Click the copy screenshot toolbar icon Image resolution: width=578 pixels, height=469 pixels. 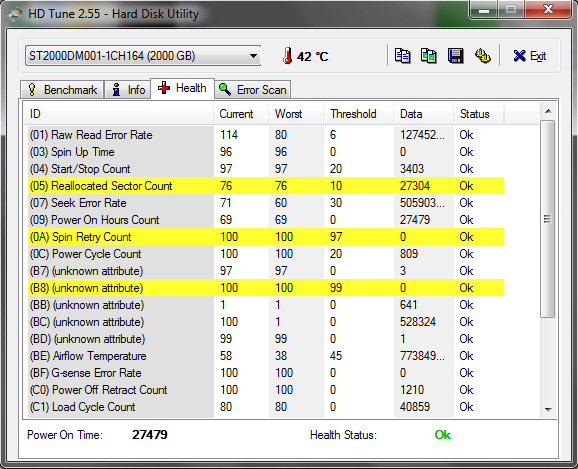coord(428,56)
